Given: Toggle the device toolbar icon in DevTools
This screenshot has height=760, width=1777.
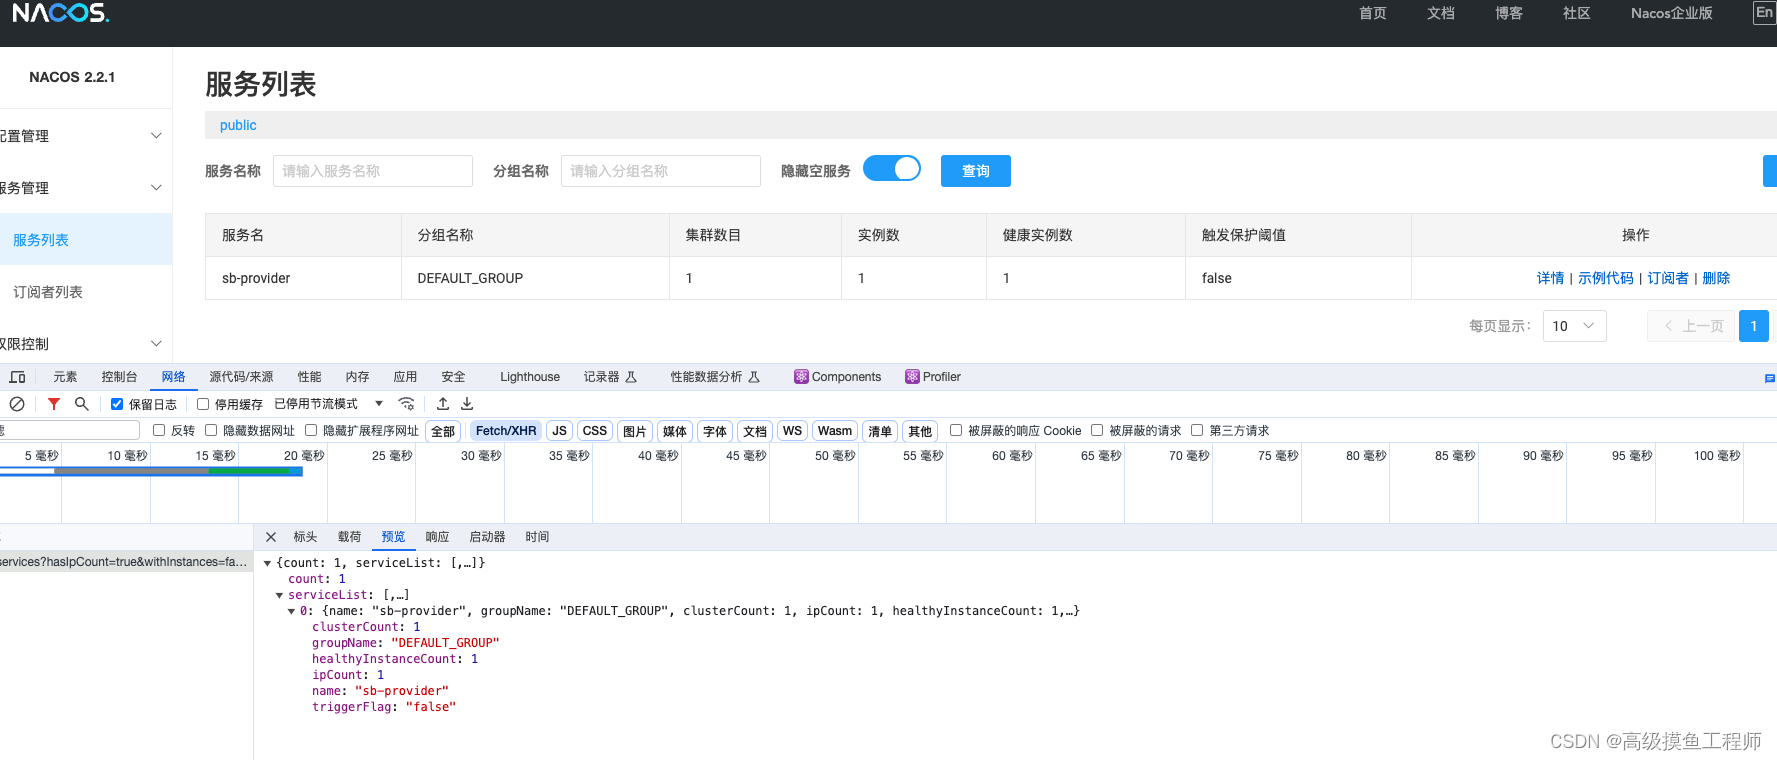Looking at the screenshot, I should (x=17, y=377).
